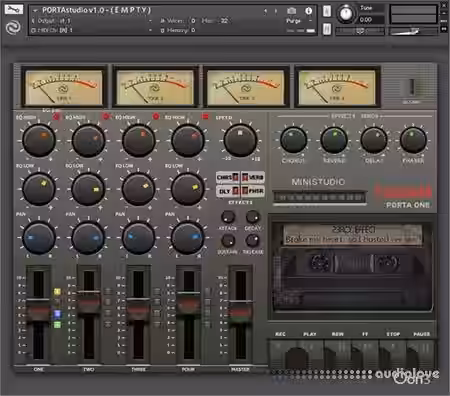Flip the switch right of VU meters
450x396 pixels.
coord(412,87)
